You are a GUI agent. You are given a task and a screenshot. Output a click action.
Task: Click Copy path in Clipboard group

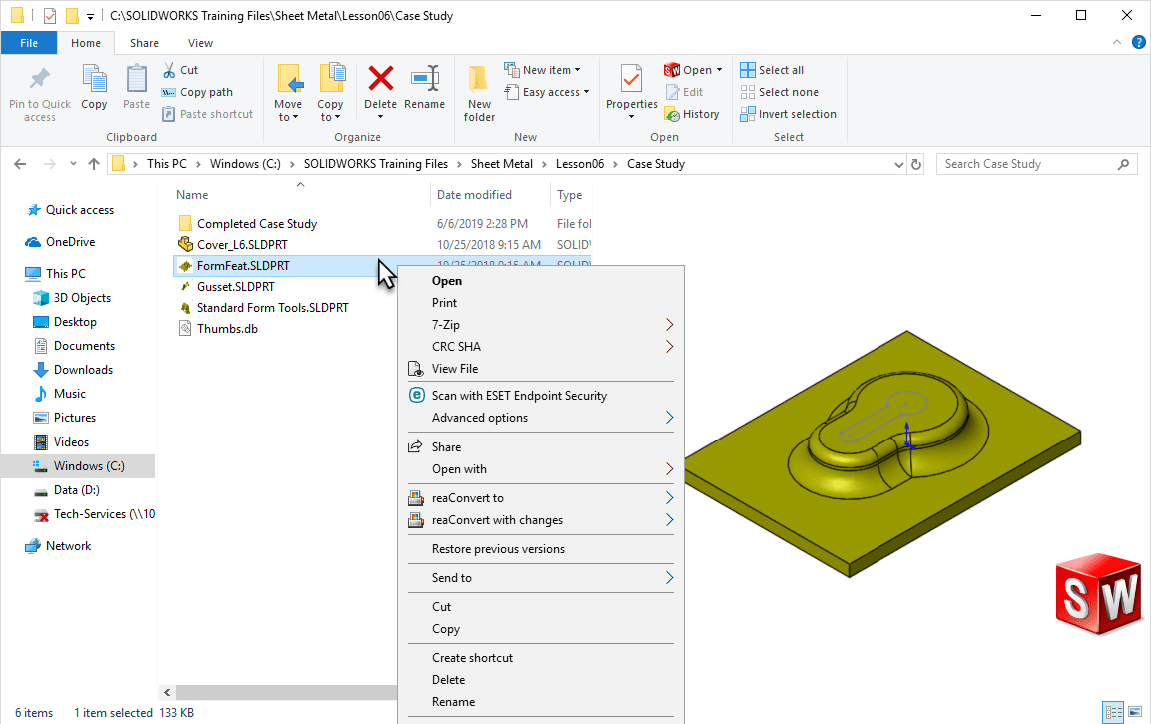197,92
